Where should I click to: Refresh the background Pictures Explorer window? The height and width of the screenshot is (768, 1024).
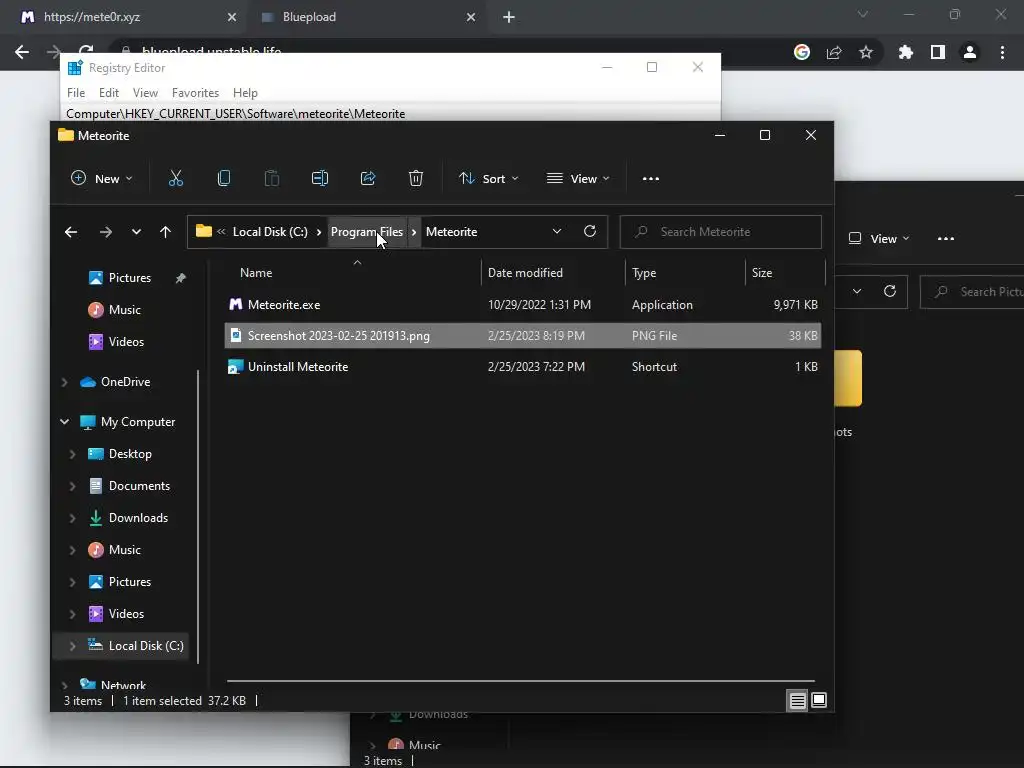(x=889, y=291)
